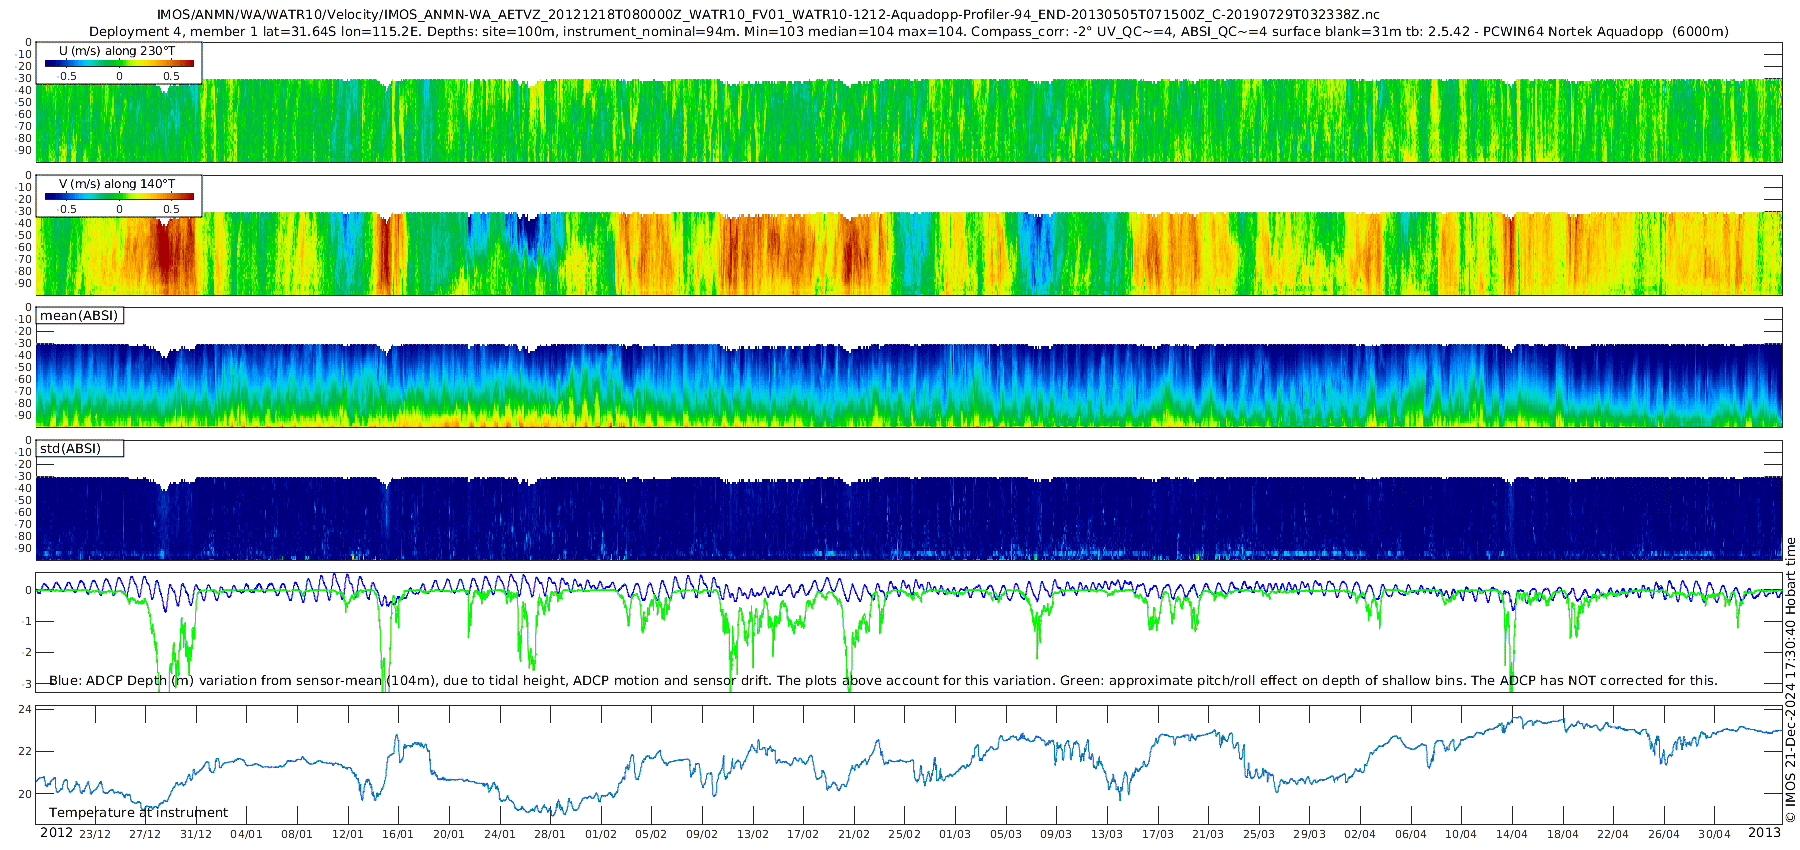Click the 'Temperature at instrument' label
Image resolution: width=1800 pixels, height=850 pixels.
coord(138,813)
